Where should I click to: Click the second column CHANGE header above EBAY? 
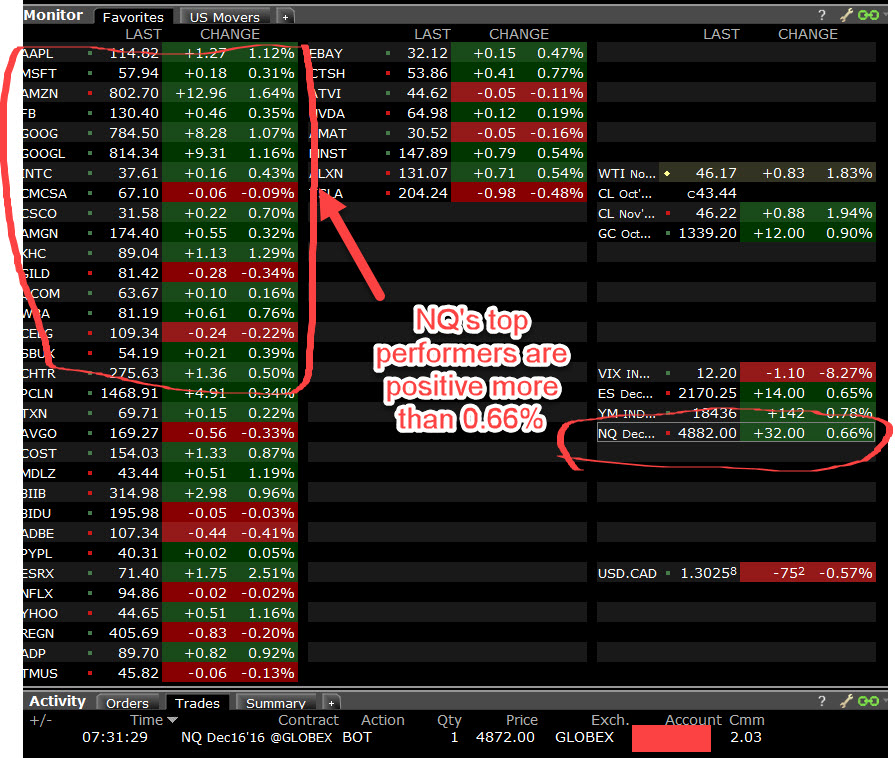518,34
